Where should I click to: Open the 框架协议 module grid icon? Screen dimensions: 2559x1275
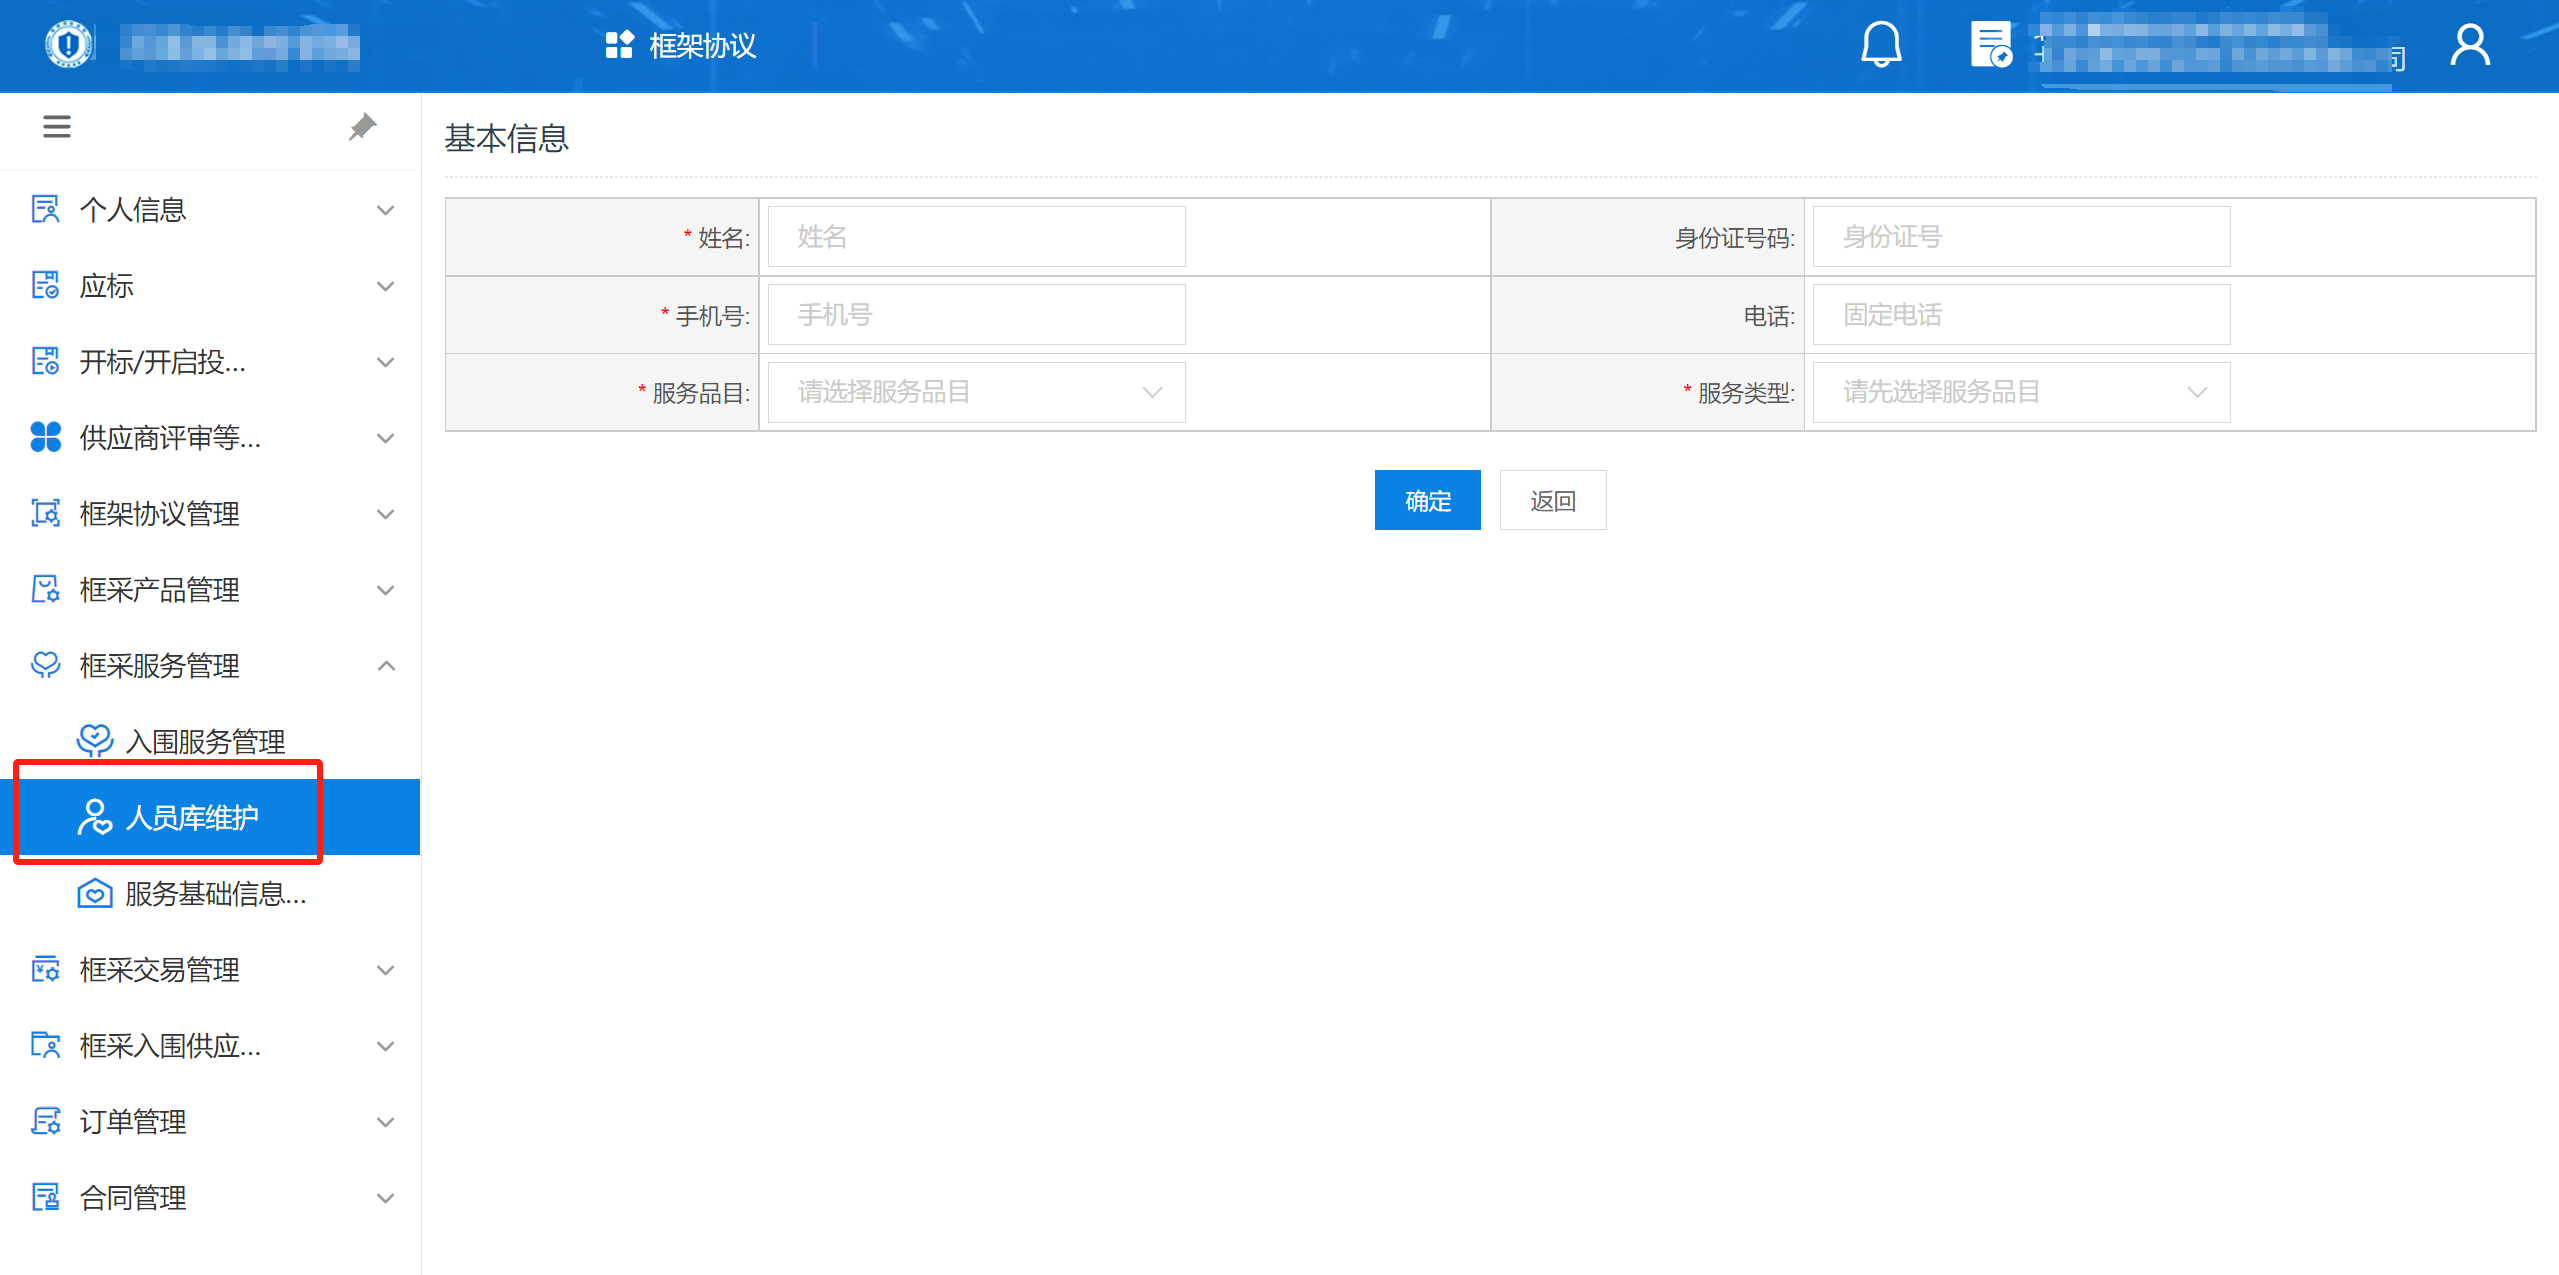tap(619, 45)
